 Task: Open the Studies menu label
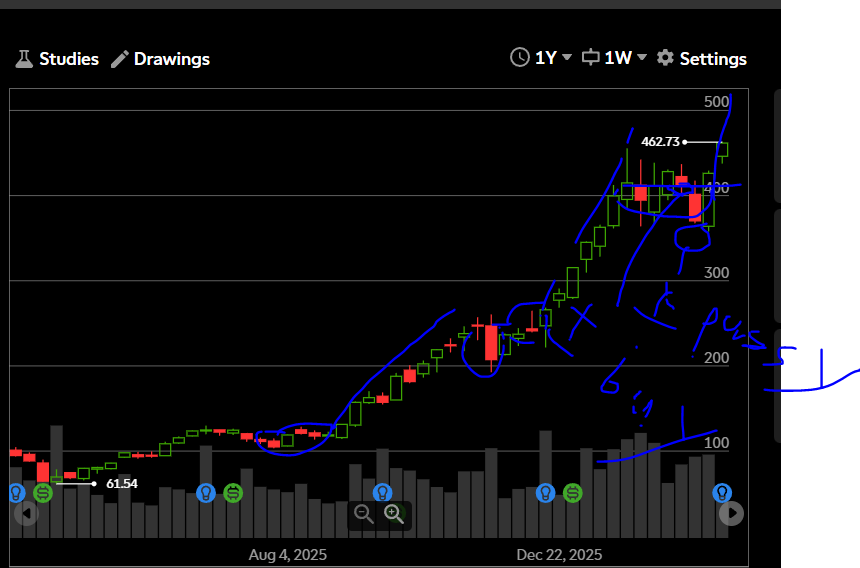pyautogui.click(x=69, y=59)
